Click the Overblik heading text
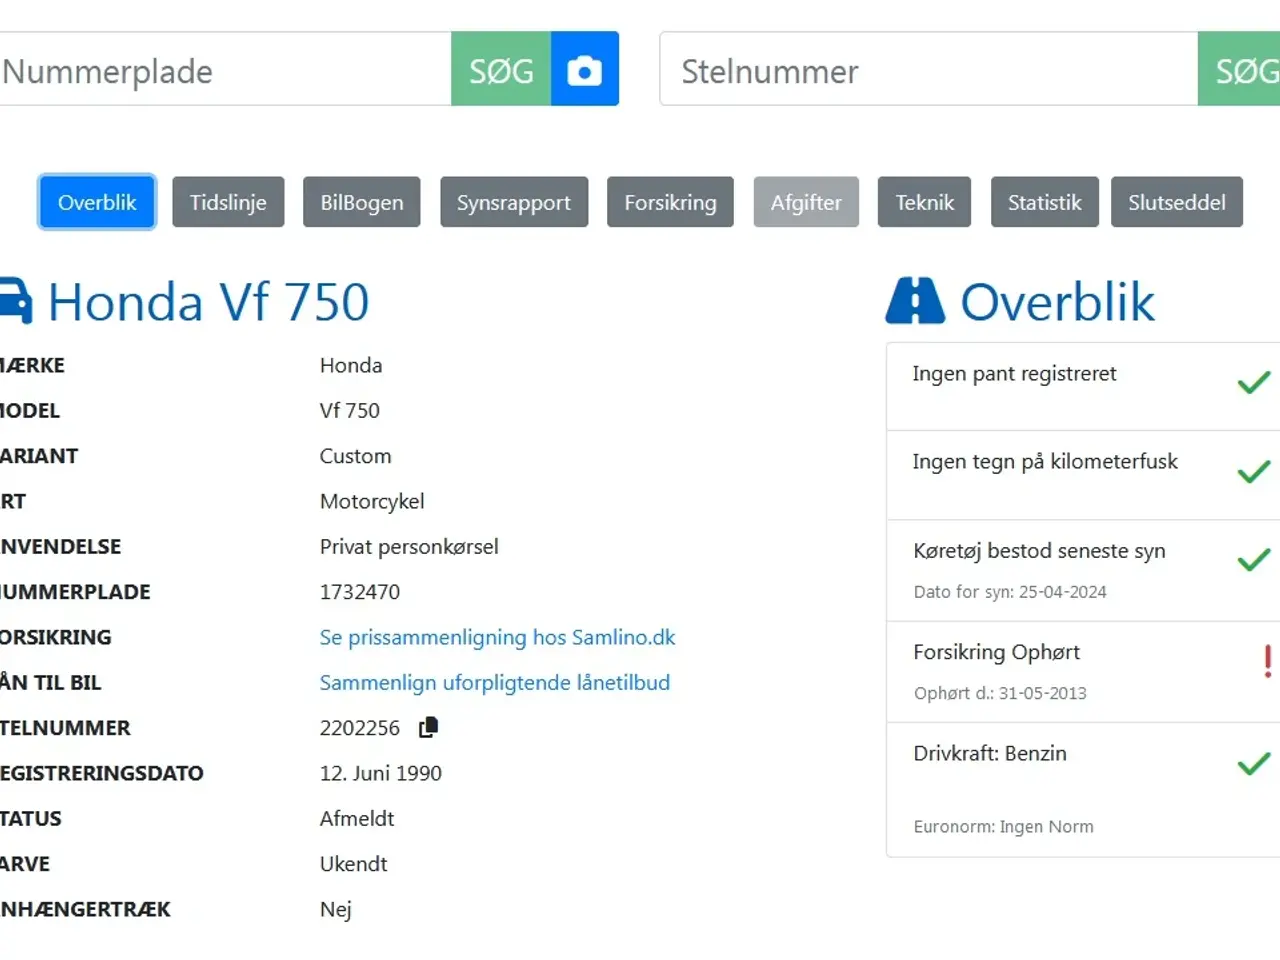Viewport: 1280px width, 960px height. click(x=1057, y=302)
